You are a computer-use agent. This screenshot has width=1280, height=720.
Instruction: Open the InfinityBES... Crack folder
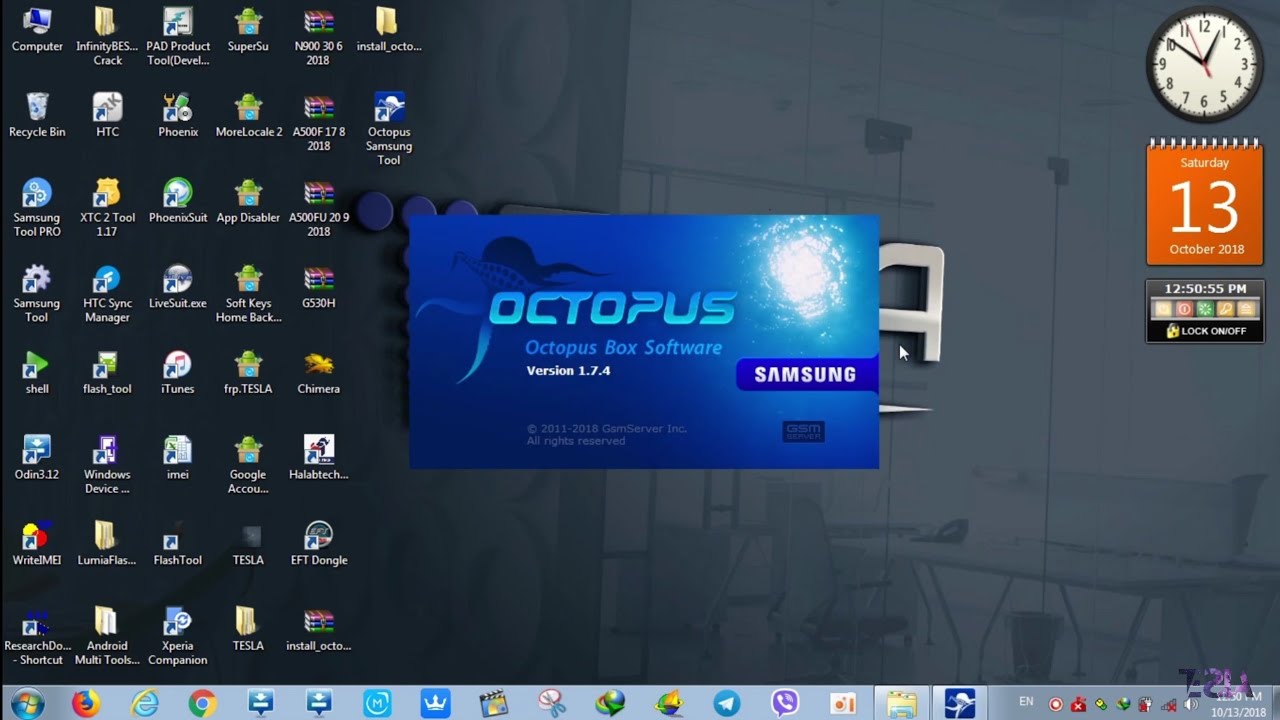[x=108, y=35]
